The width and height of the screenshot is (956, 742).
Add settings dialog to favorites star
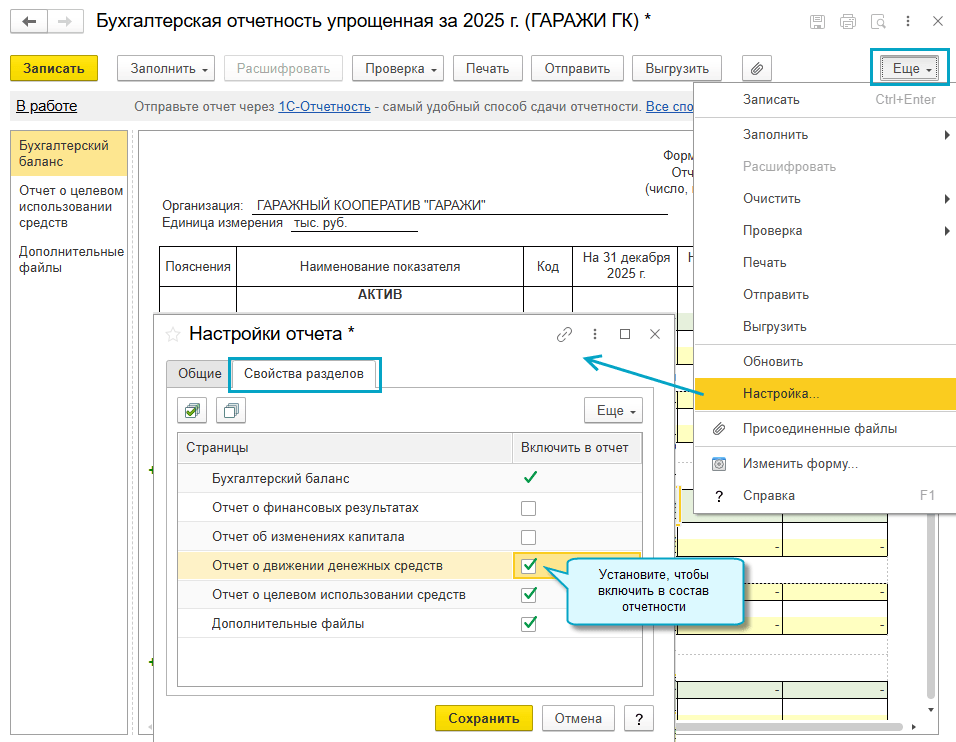pyautogui.click(x=173, y=334)
